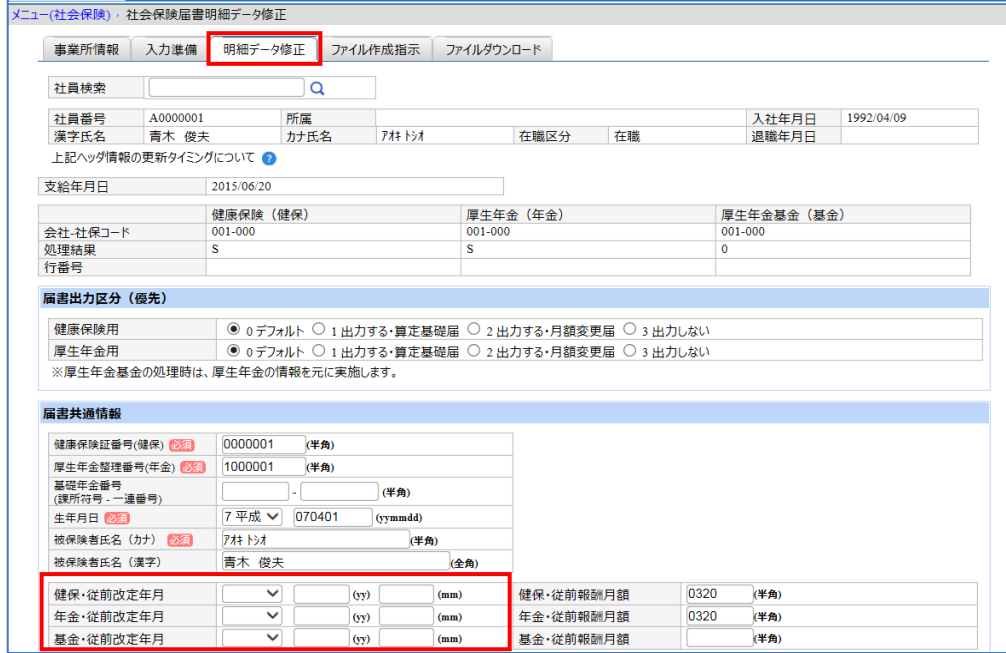Follow the メニュー(社会保険) breadcrumb link
Viewport: 1006px width, 653px height.
pyautogui.click(x=60, y=15)
